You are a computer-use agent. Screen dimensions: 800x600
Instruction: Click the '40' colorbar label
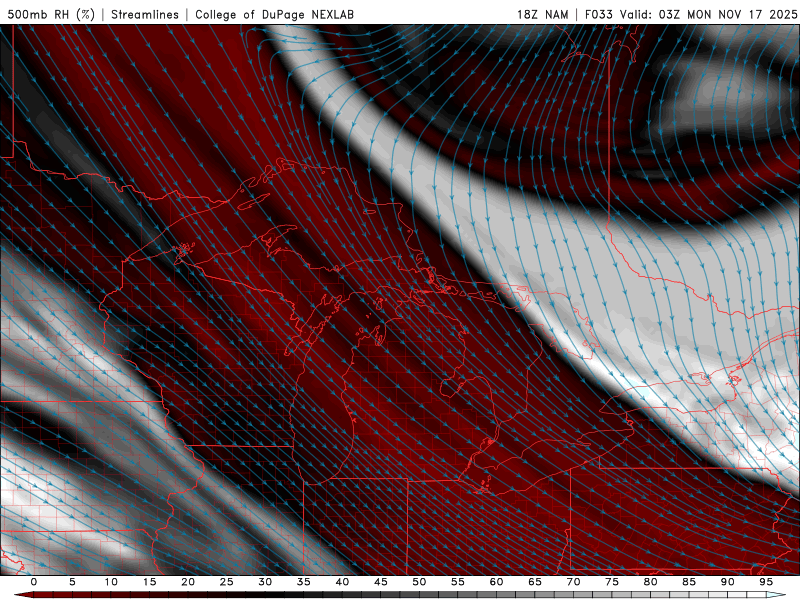tap(342, 582)
